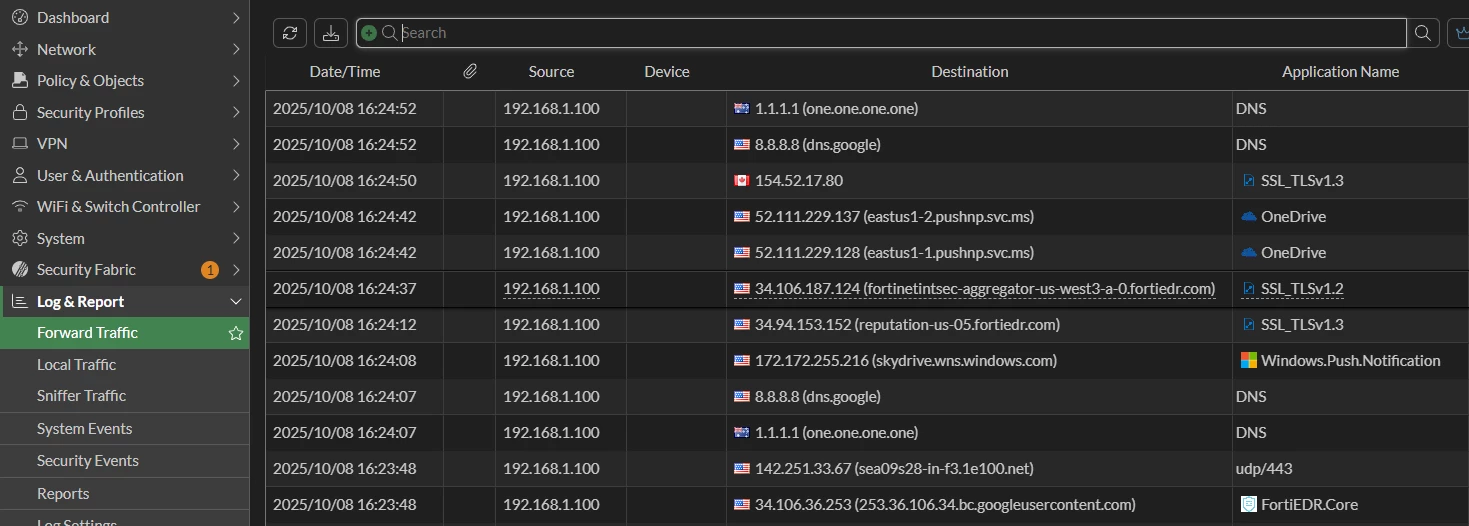1469x526 pixels.
Task: Click the timestamp 2025/10/08 16:24:12
Action: click(x=344, y=325)
